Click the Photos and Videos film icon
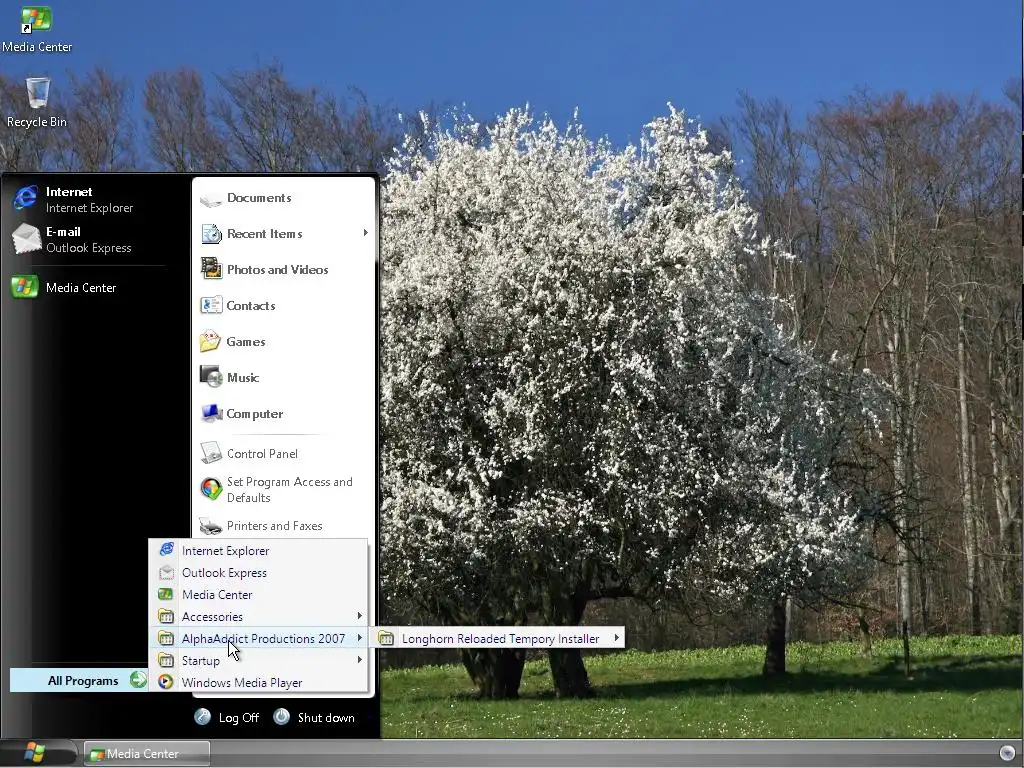 coord(211,269)
